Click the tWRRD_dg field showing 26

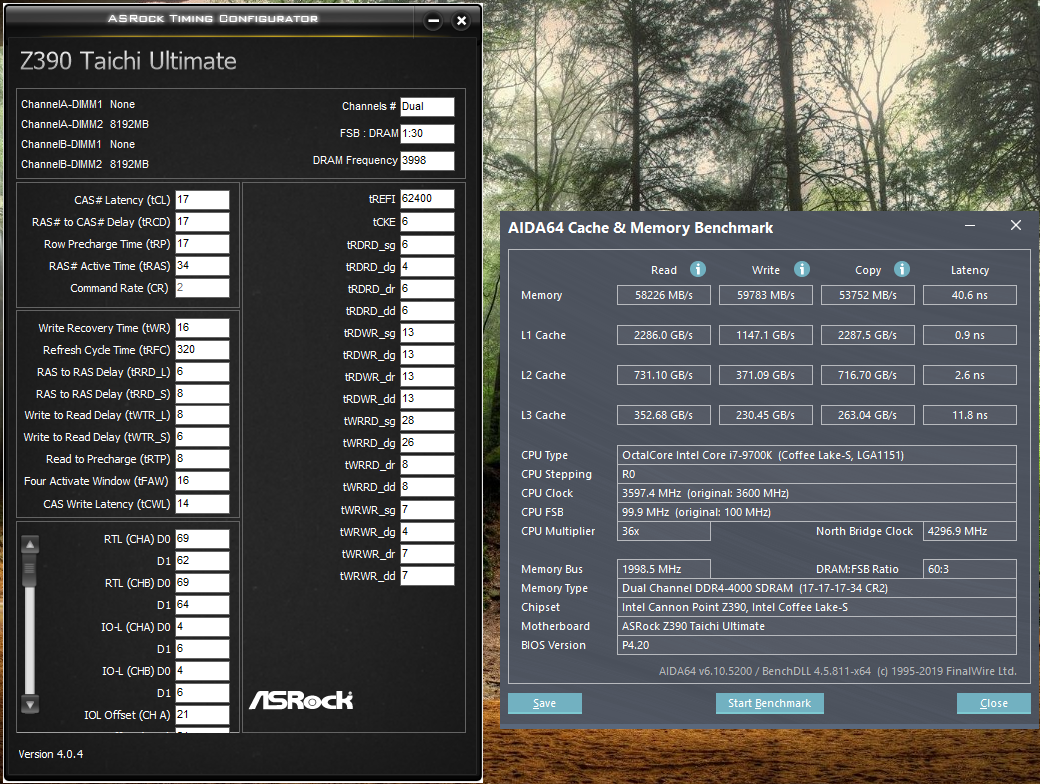(x=427, y=442)
